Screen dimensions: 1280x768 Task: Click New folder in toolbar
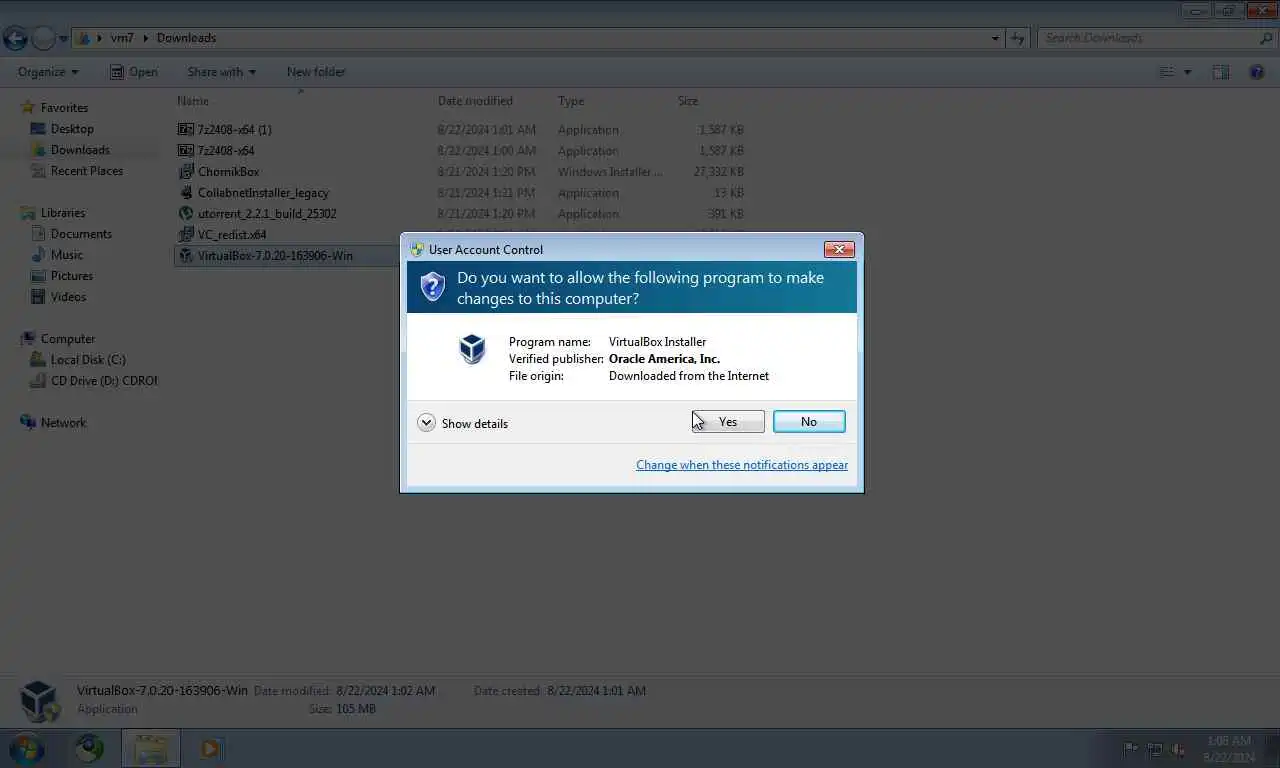[316, 72]
